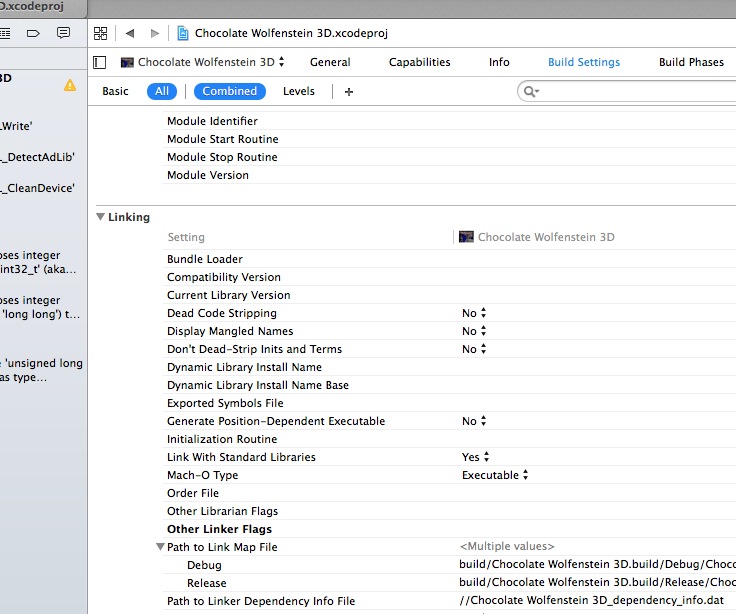
Task: Select the int32_t' (aka… issue in navigator
Action: [x=38, y=262]
